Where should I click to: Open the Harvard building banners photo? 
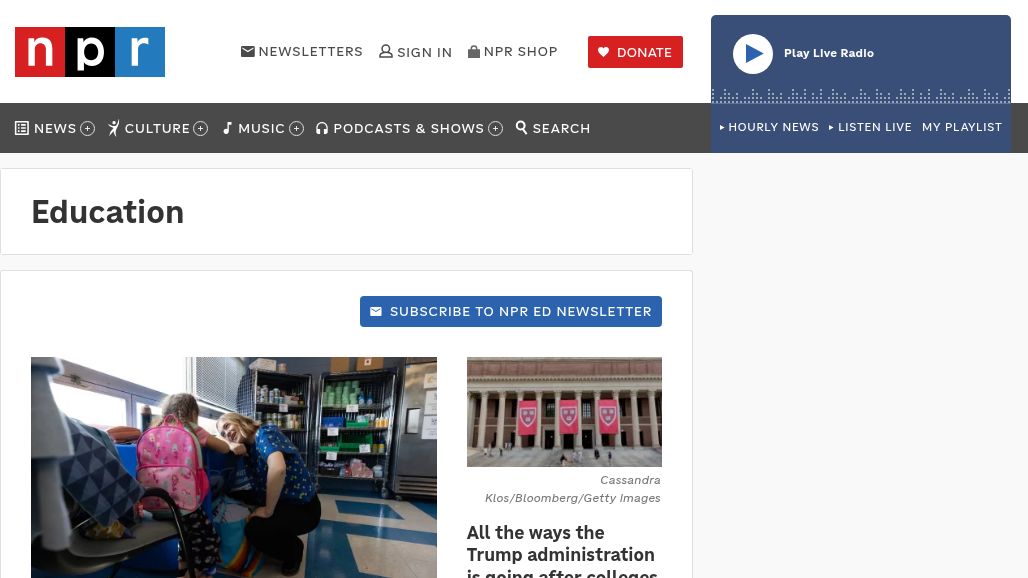click(564, 412)
